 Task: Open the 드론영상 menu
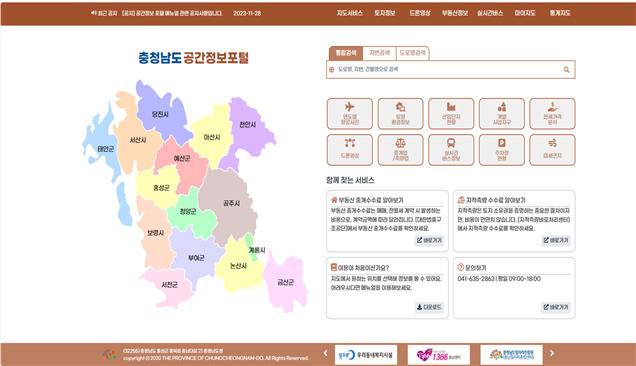click(420, 13)
